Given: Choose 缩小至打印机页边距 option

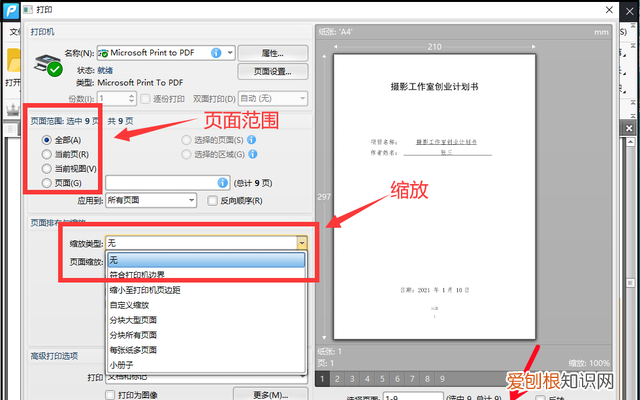Looking at the screenshot, I should point(206,290).
